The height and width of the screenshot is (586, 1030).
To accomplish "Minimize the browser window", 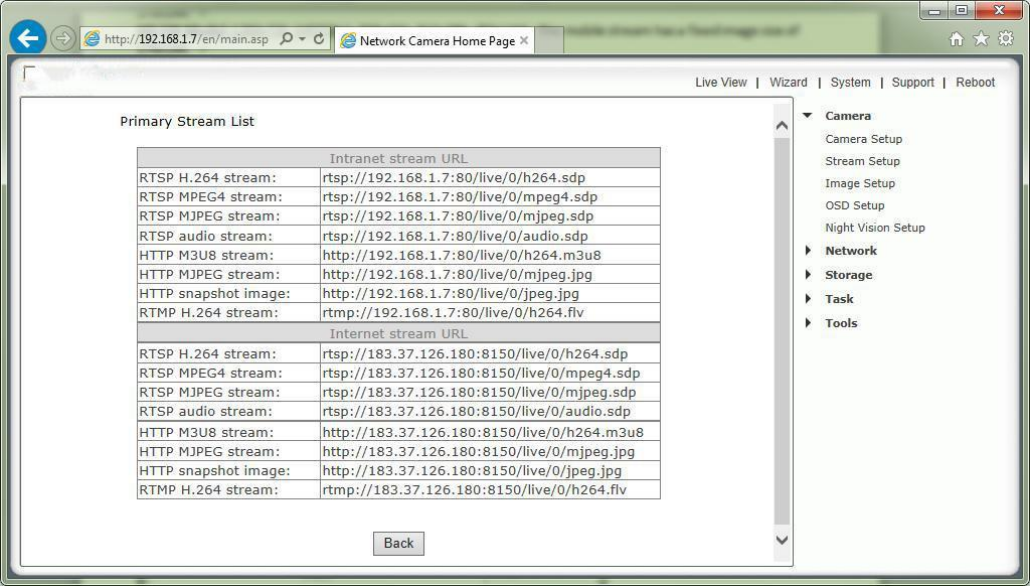I will coord(933,11).
